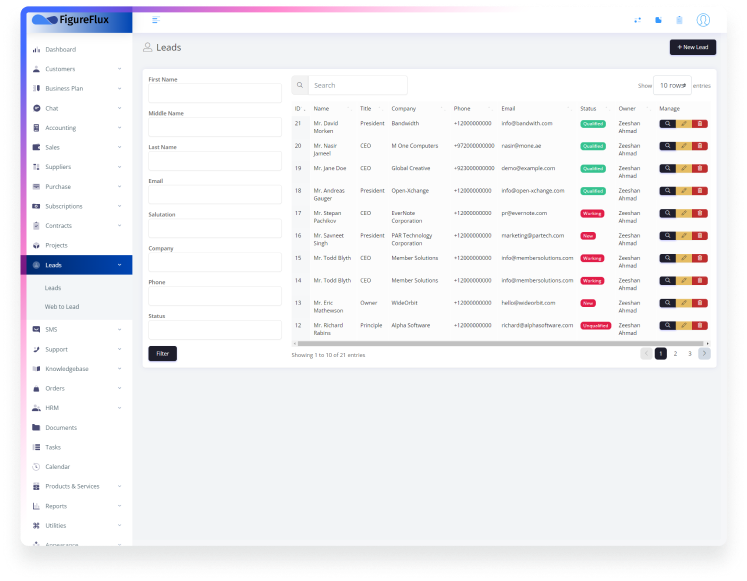Select Leads submenu item
Screen dimensions: 747x581
[x=53, y=288]
